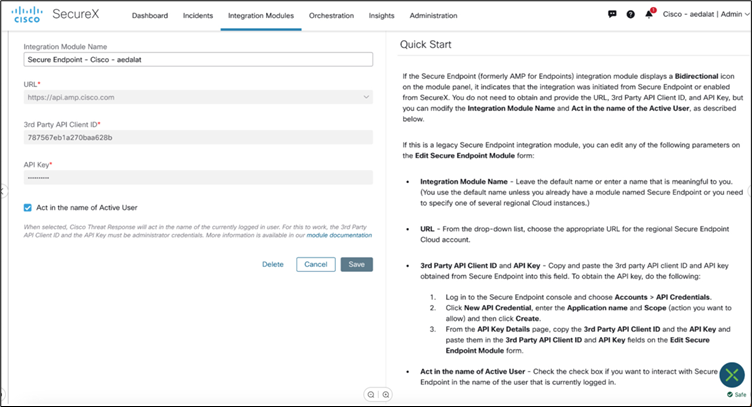This screenshot has height=407, width=752.
Task: Click the Save button
Action: 357,264
